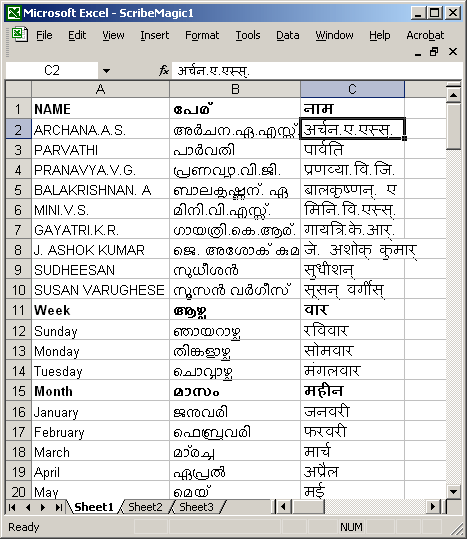This screenshot has height=539, width=467.
Task: Switch to the Sheet3 tab
Action: click(x=197, y=507)
